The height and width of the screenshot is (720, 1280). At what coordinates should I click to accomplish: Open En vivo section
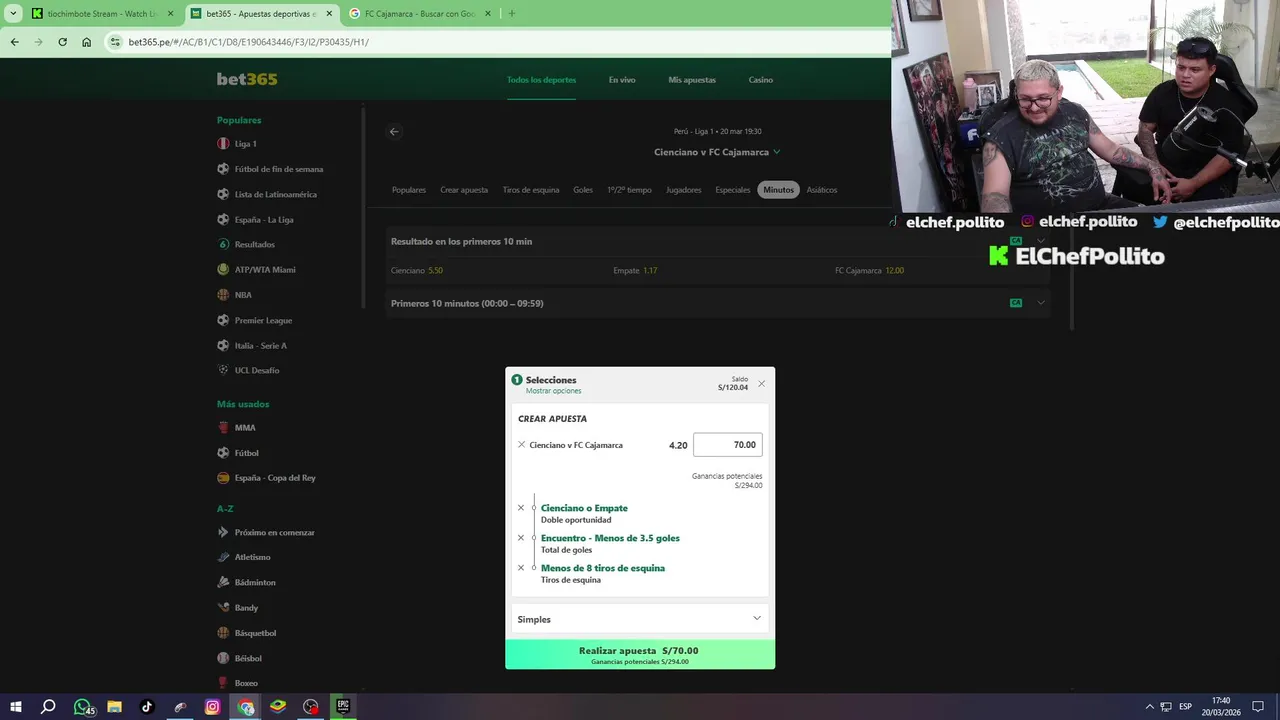point(622,80)
